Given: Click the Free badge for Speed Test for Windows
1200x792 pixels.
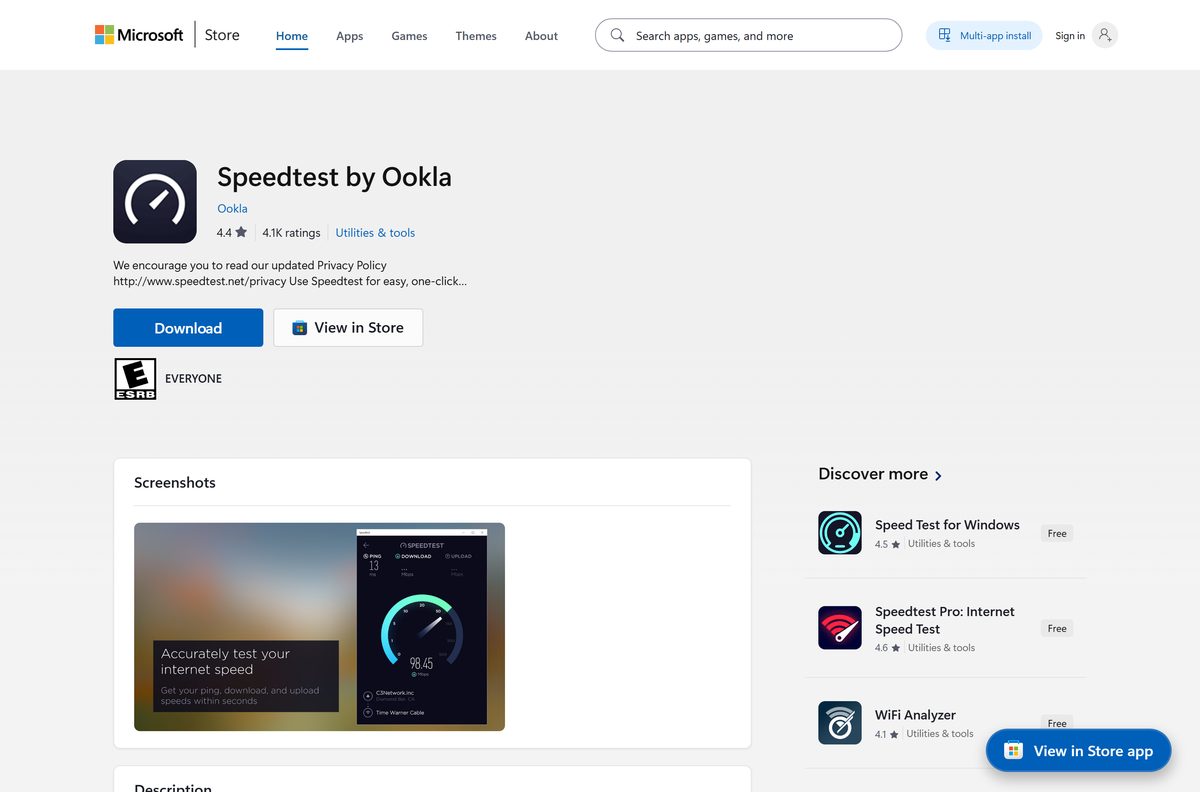Looking at the screenshot, I should coord(1057,533).
